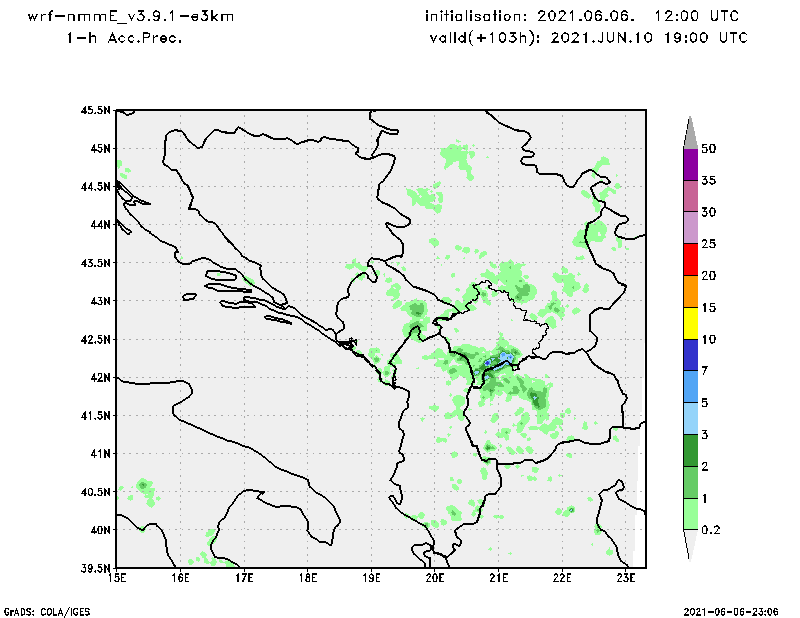800x618 pixels.
Task: Click the 18E longitude axis label
Action: (x=308, y=578)
